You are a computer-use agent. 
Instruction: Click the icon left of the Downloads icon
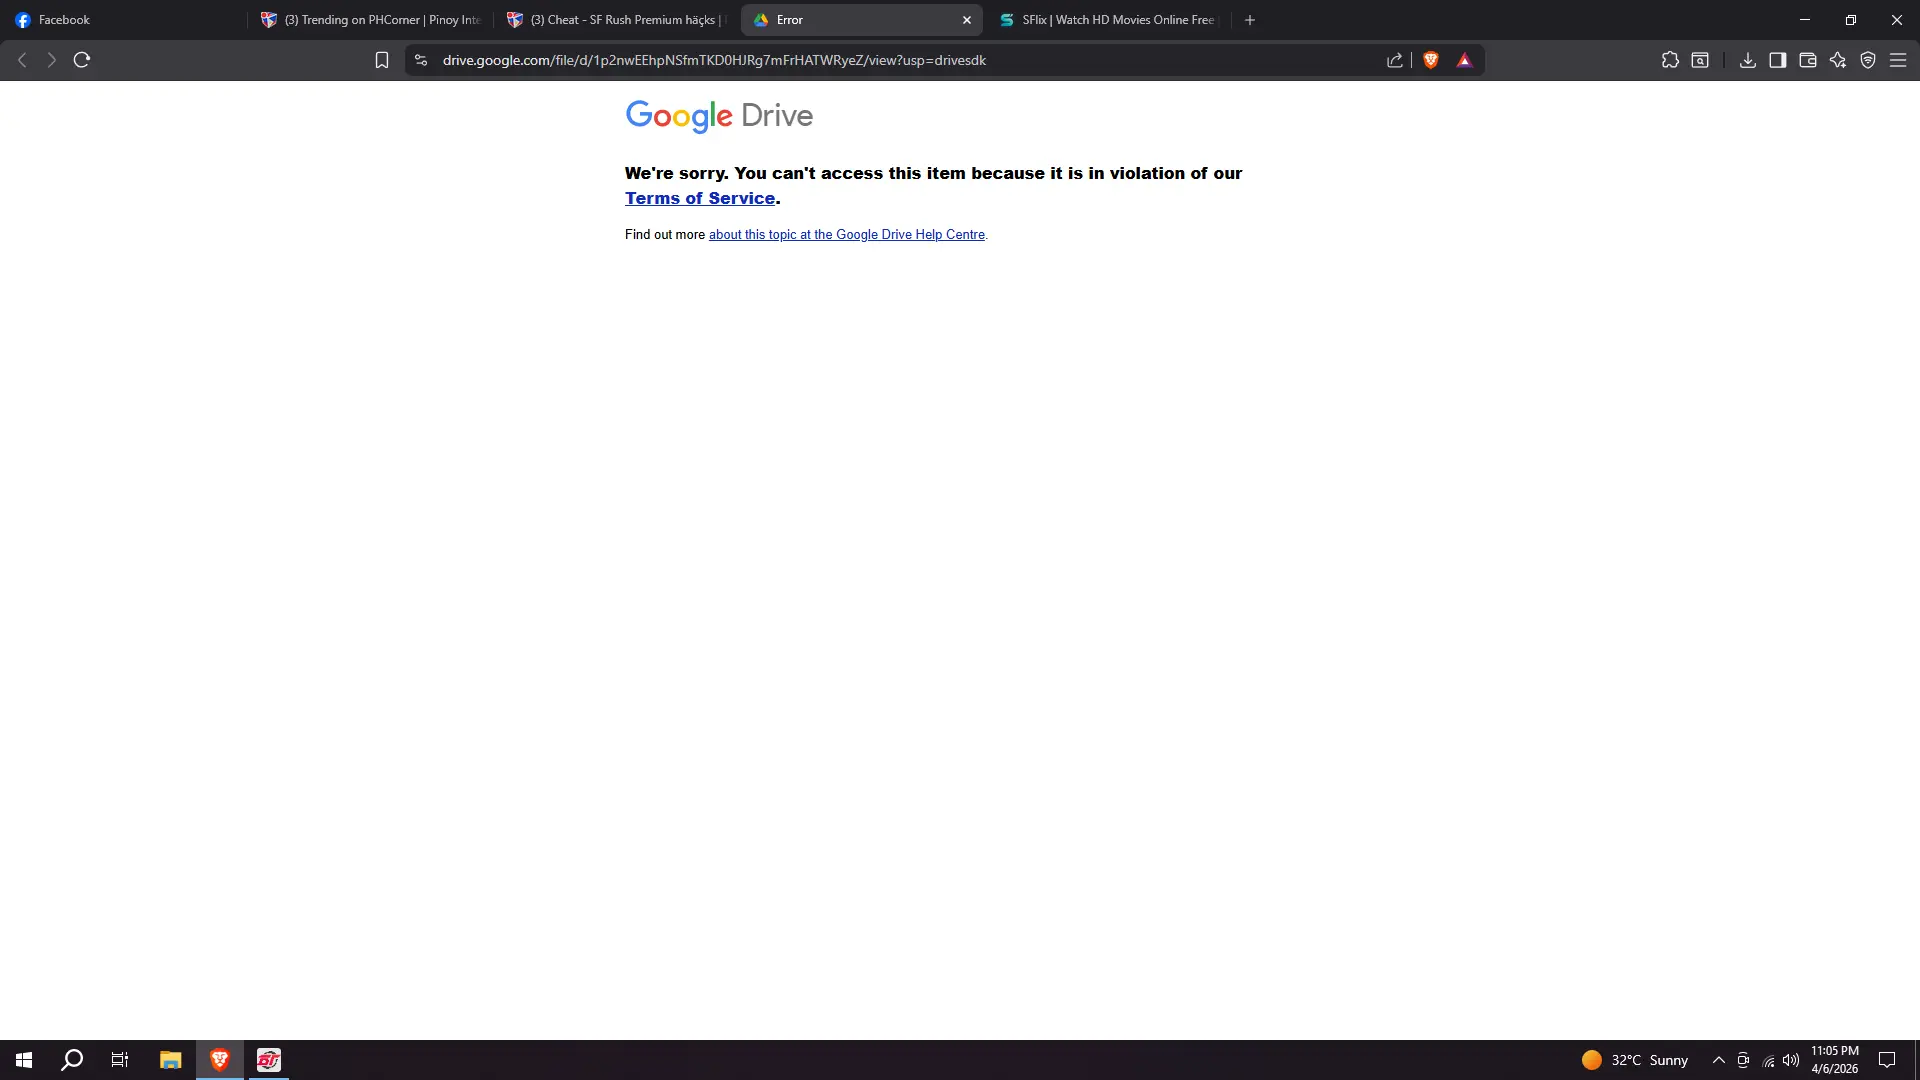(x=1700, y=60)
